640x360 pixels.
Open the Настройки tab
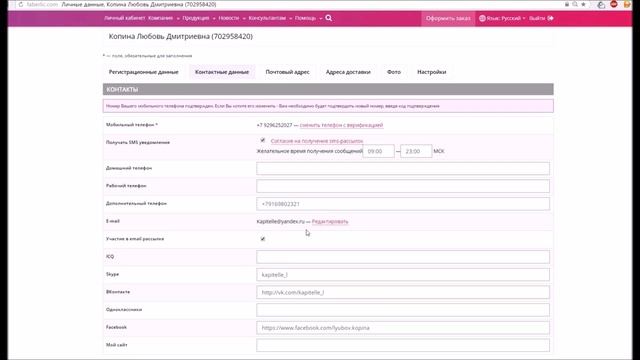(x=431, y=72)
